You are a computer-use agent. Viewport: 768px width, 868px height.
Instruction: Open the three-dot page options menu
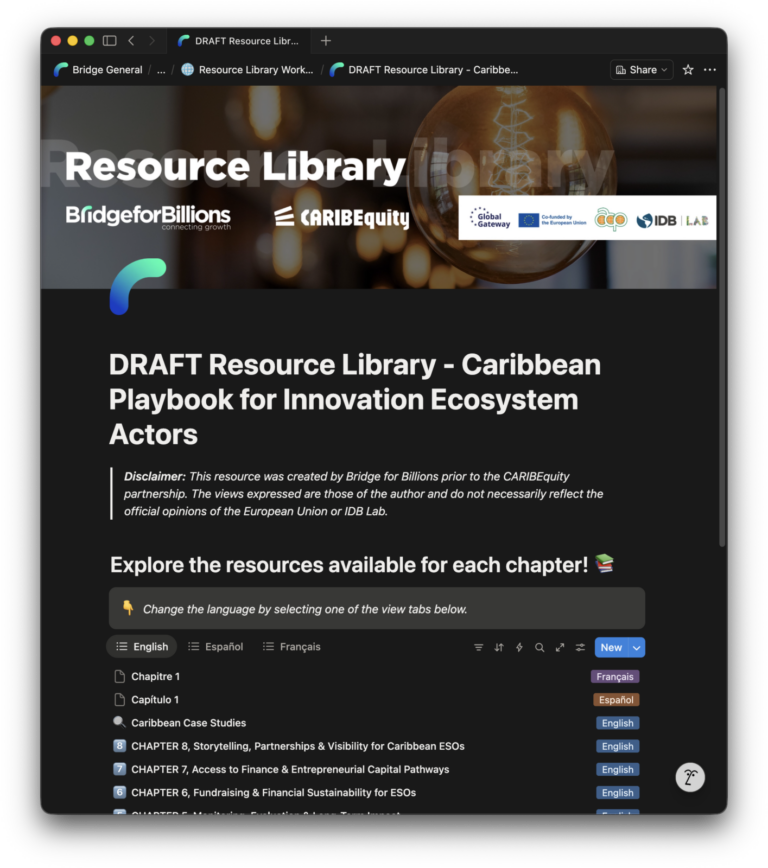(x=710, y=70)
